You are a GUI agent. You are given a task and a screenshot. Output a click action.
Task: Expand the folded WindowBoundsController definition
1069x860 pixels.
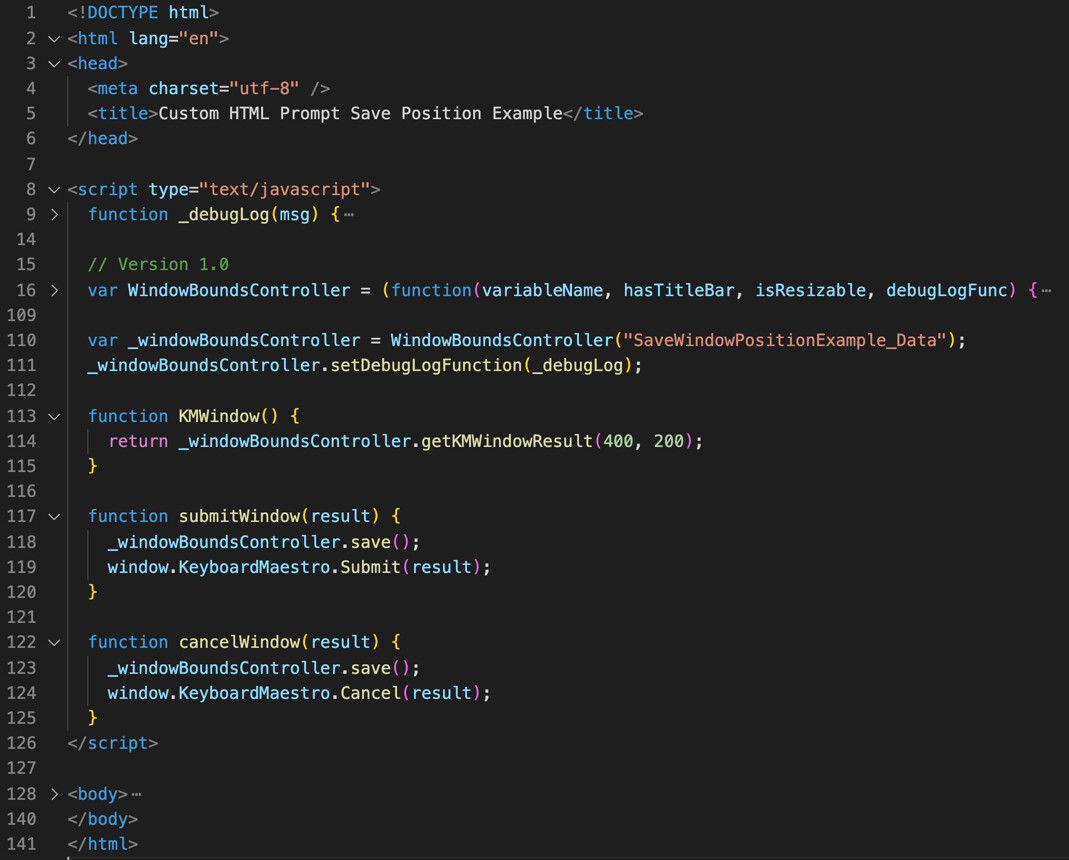54,291
